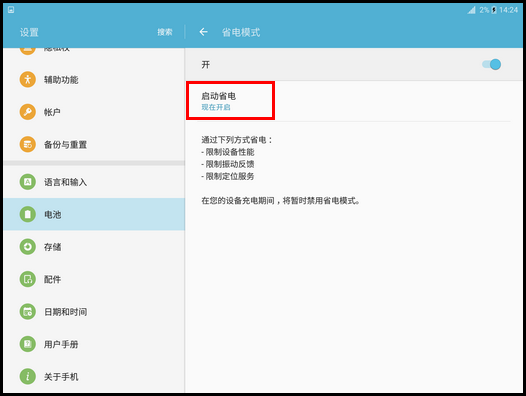Open 语言和输入 in settings list
This screenshot has height=396, width=526.
[x=94, y=182]
